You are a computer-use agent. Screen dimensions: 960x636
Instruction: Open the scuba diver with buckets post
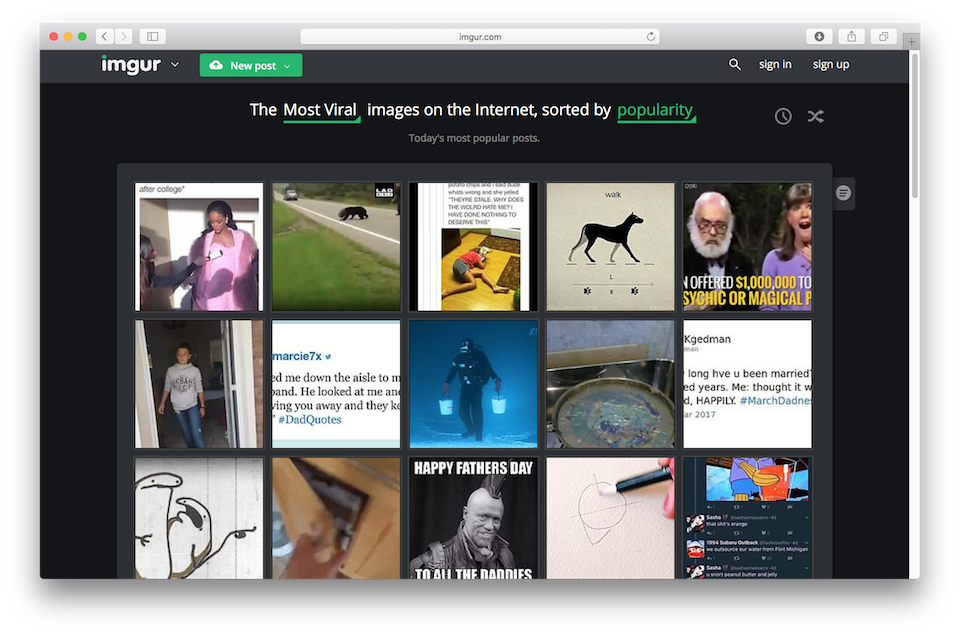tap(473, 384)
